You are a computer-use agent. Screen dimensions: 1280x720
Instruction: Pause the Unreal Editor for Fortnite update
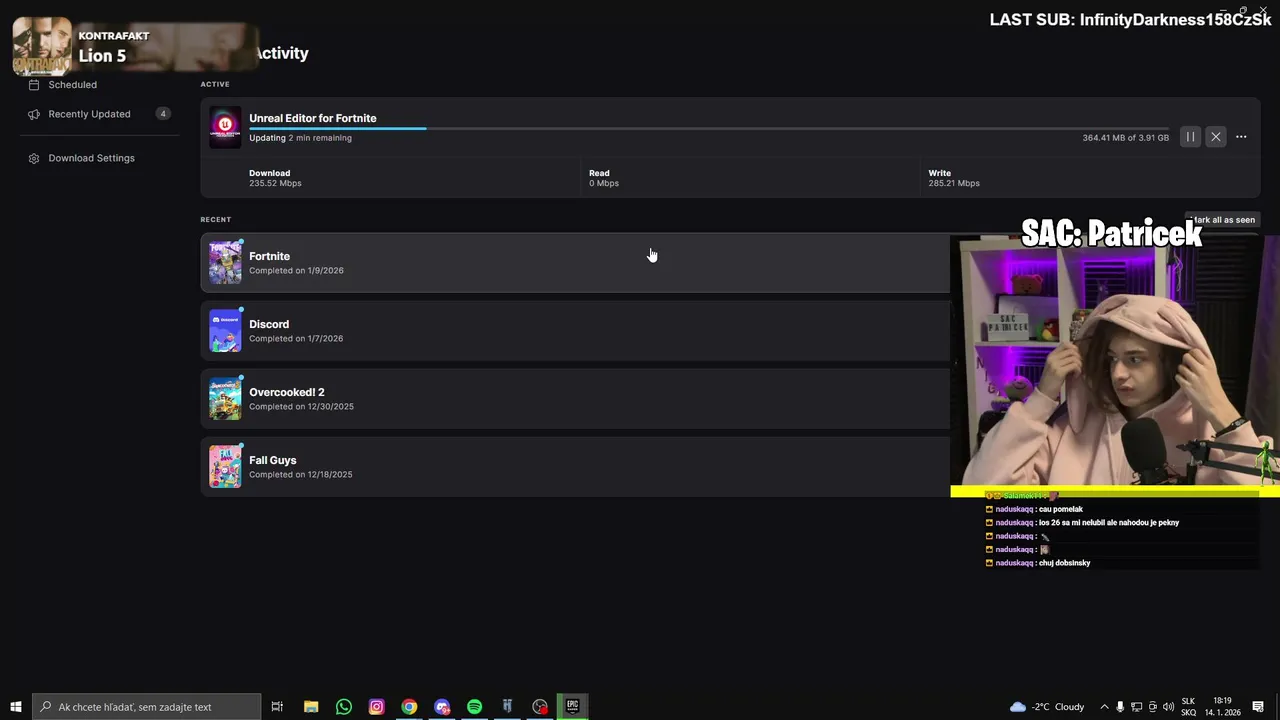(x=1190, y=137)
